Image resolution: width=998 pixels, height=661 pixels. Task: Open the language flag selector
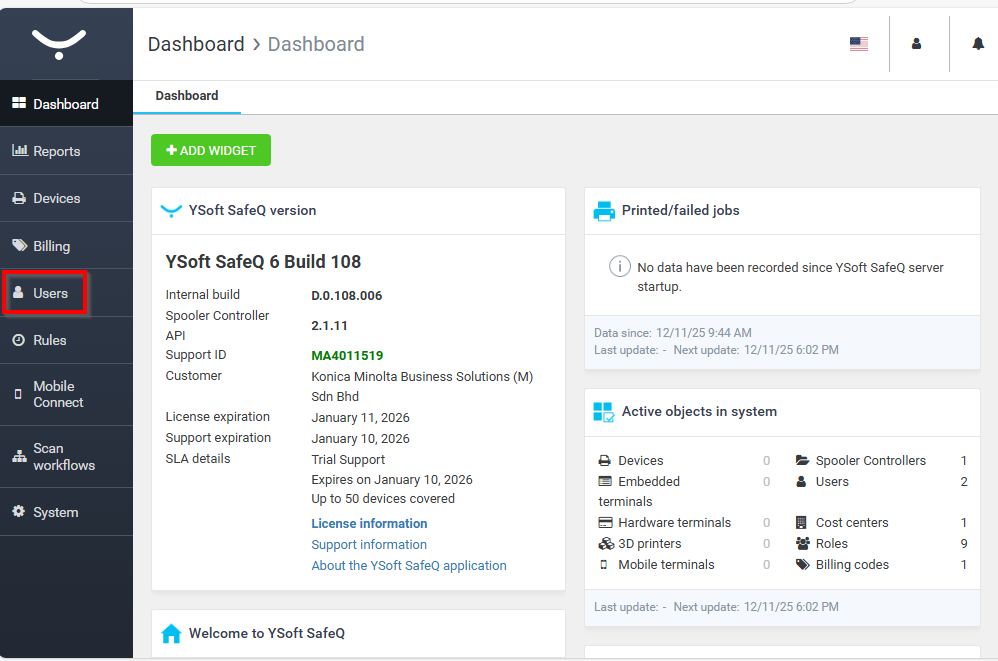[858, 44]
